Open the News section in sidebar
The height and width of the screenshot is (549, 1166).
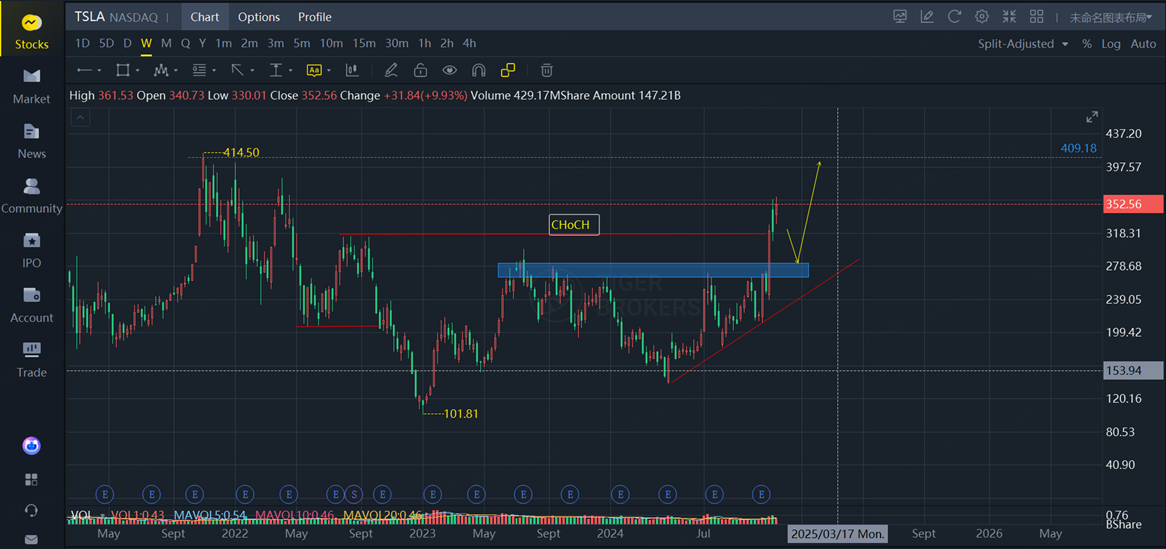pos(32,141)
